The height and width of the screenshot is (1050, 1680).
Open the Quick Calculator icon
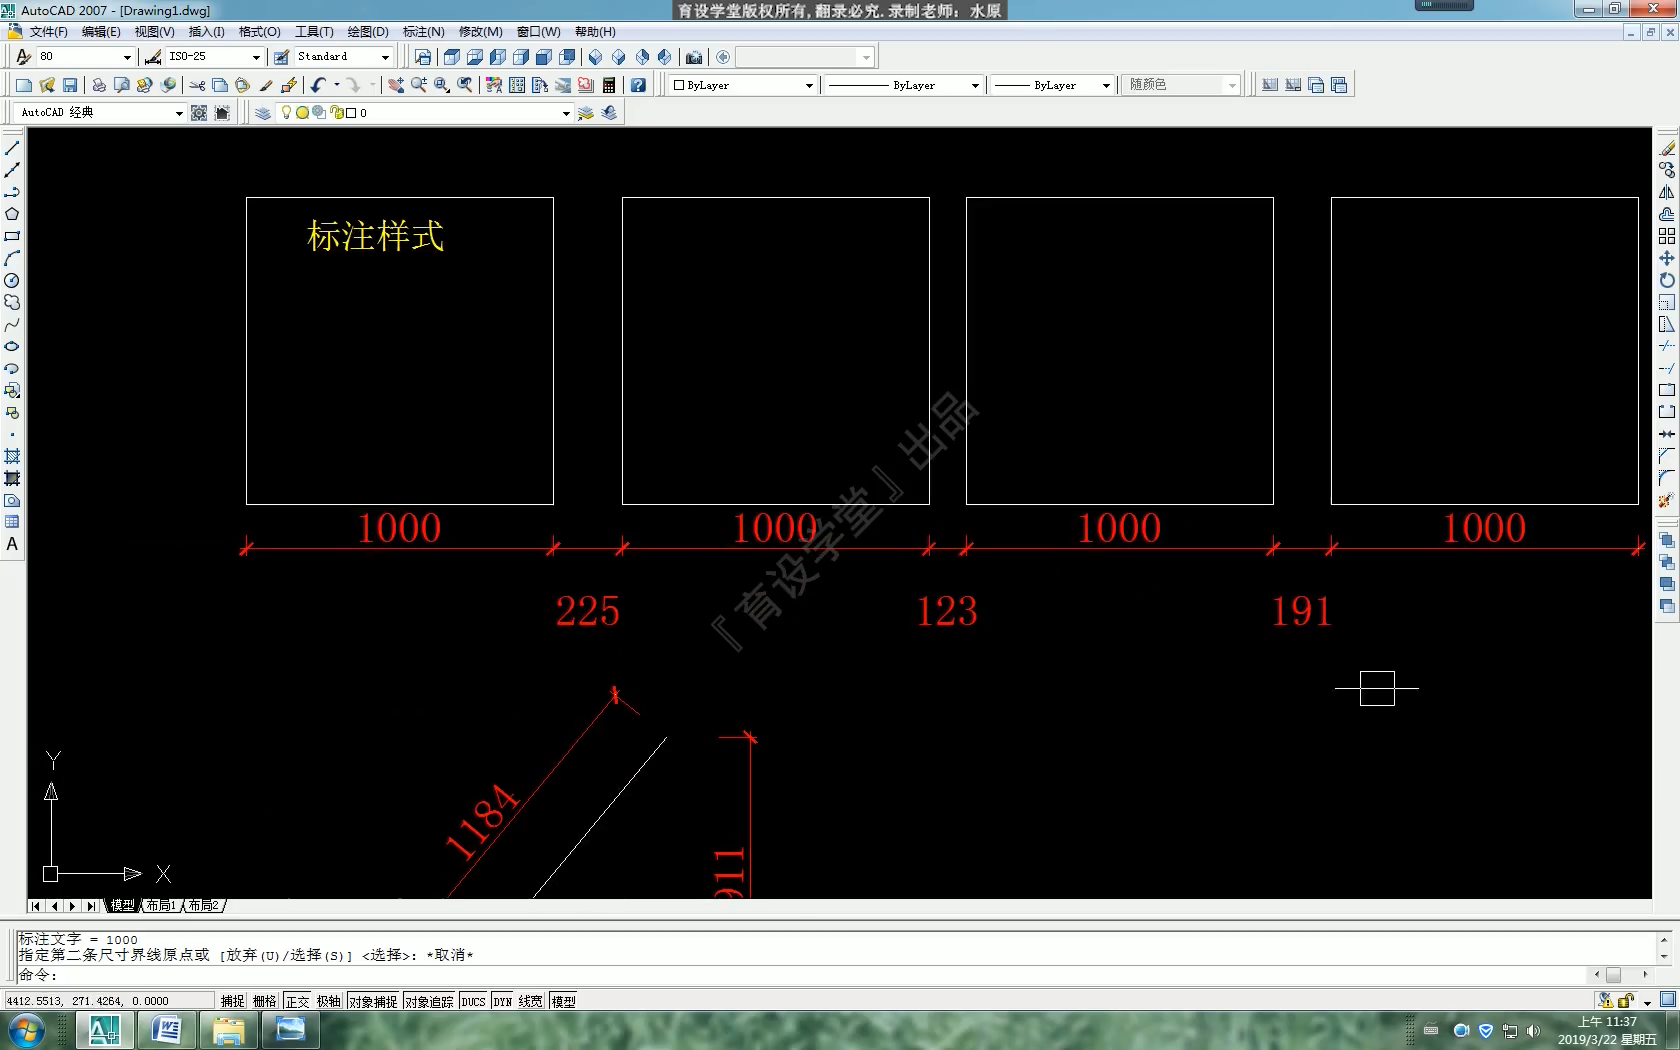point(609,85)
